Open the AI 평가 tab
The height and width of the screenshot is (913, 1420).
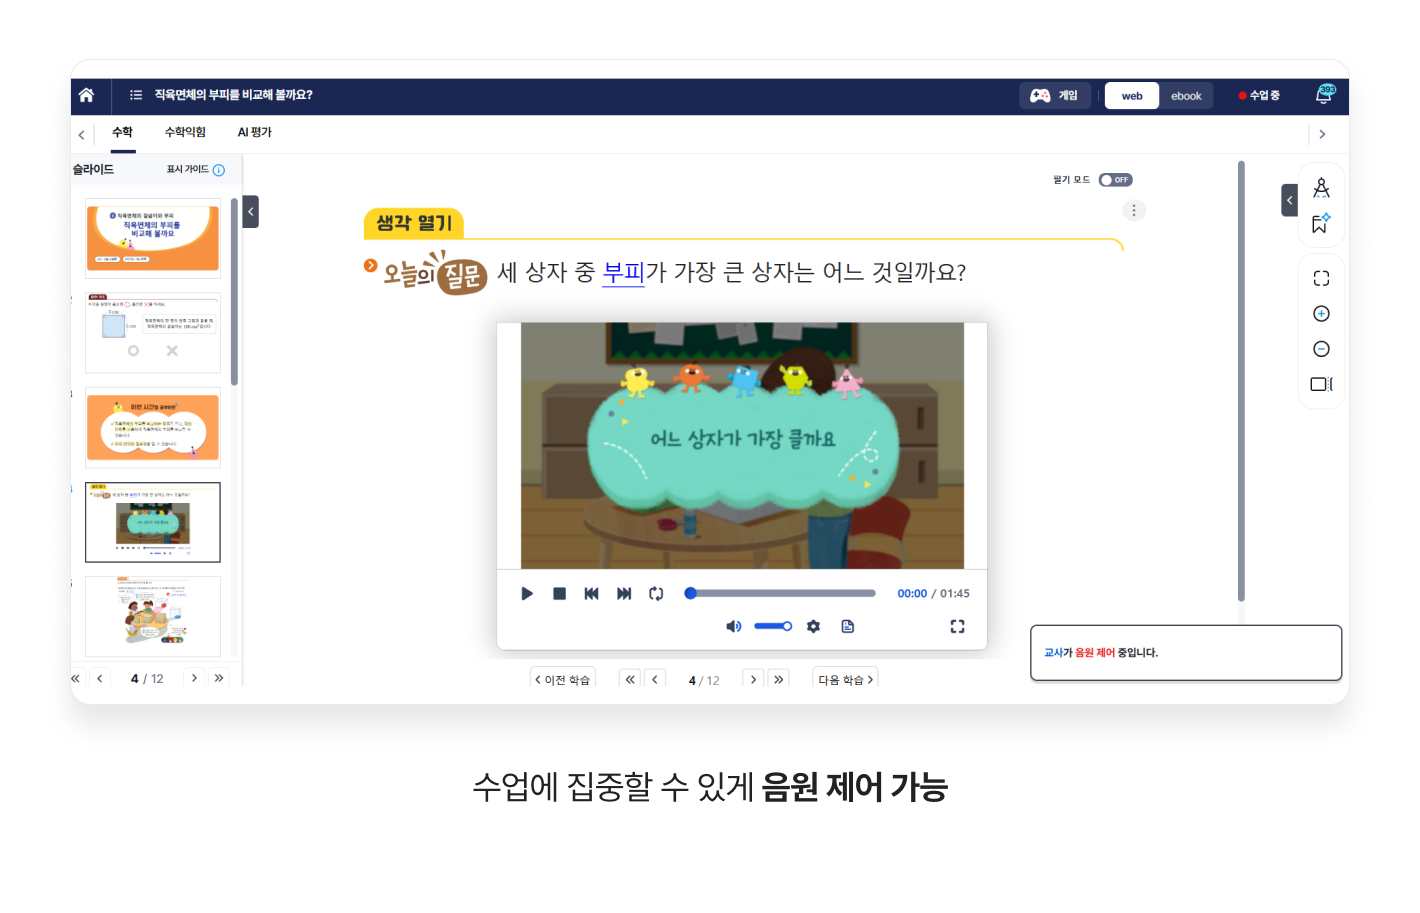coord(254,132)
